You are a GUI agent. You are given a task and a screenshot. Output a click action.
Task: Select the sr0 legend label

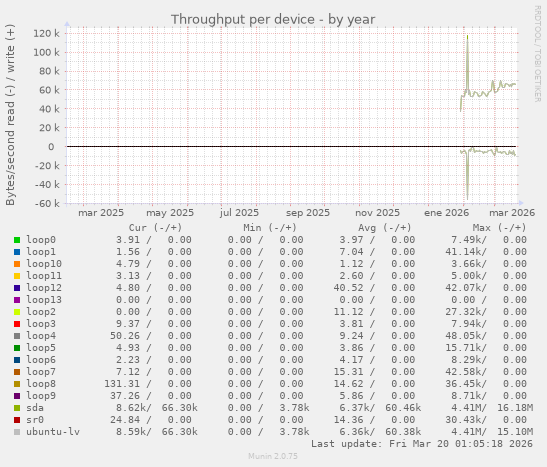pos(35,420)
